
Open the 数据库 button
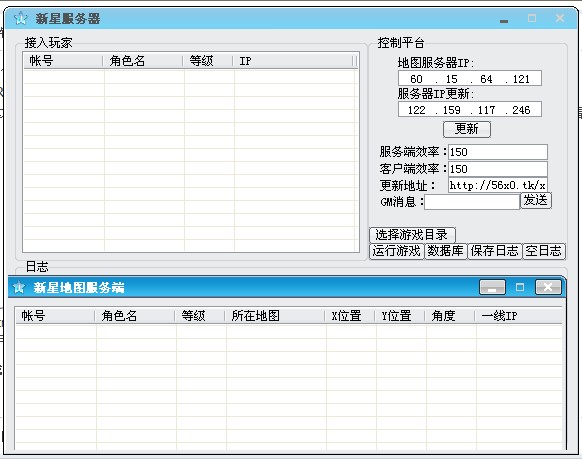[x=445, y=251]
